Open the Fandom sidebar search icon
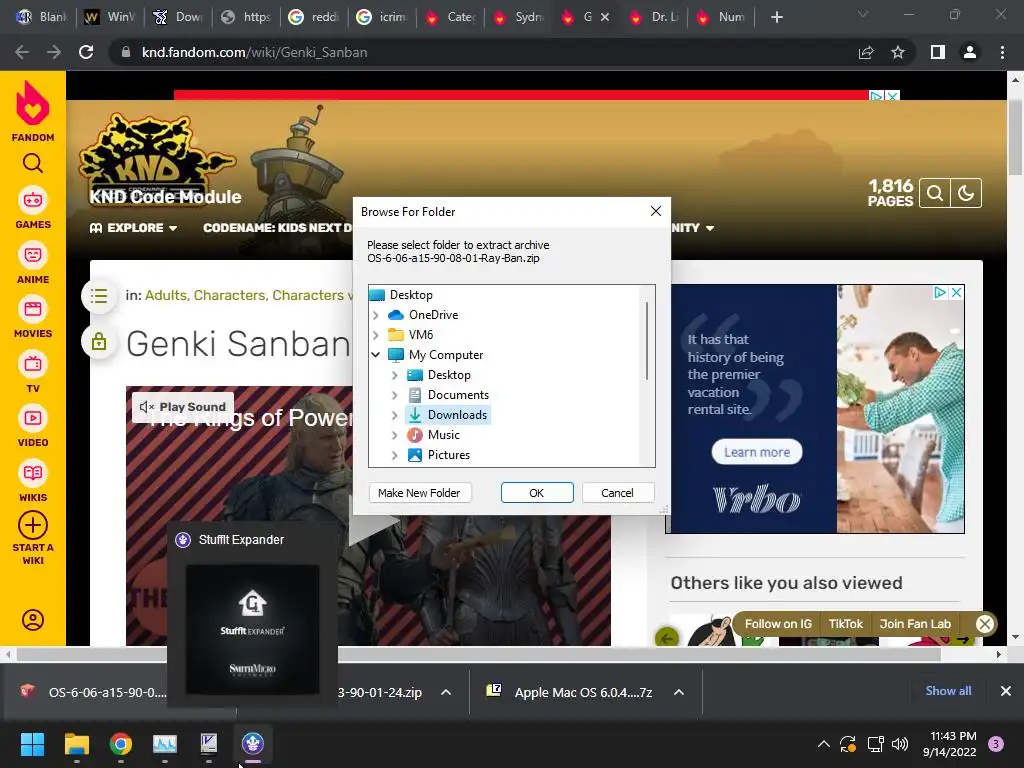The image size is (1024, 768). coord(33,163)
